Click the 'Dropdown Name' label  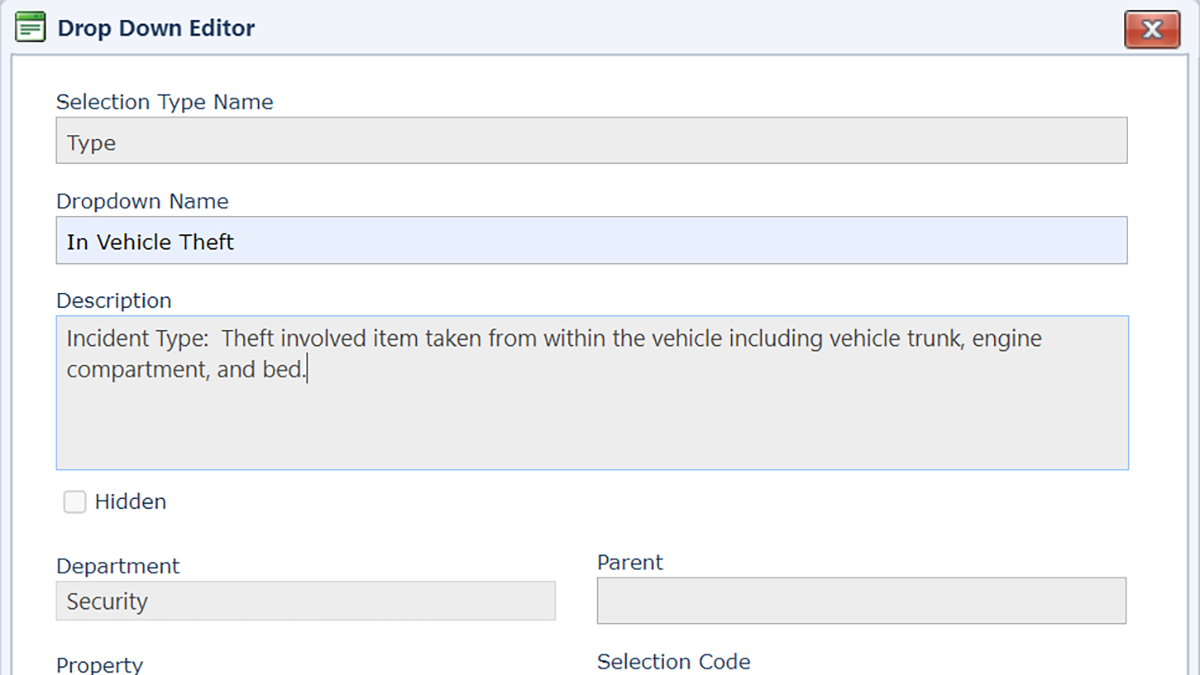coord(142,201)
